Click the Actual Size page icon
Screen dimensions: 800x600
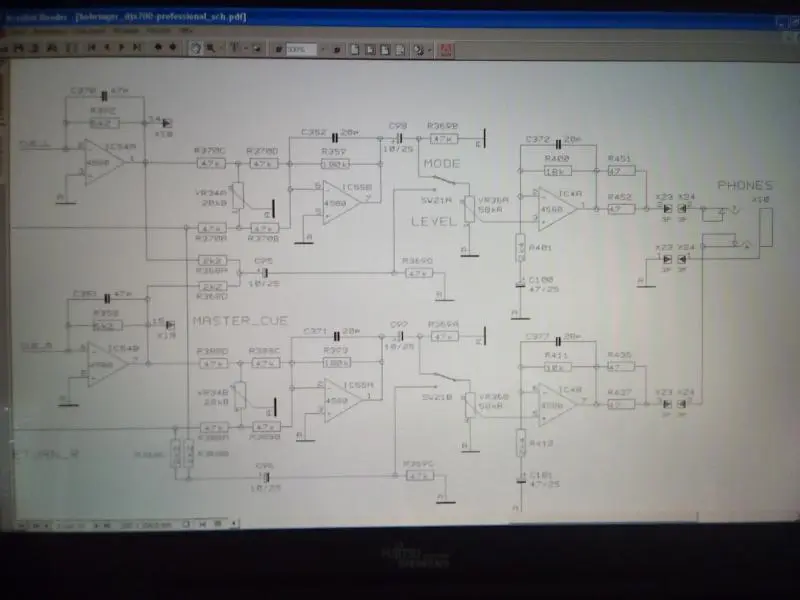click(356, 49)
